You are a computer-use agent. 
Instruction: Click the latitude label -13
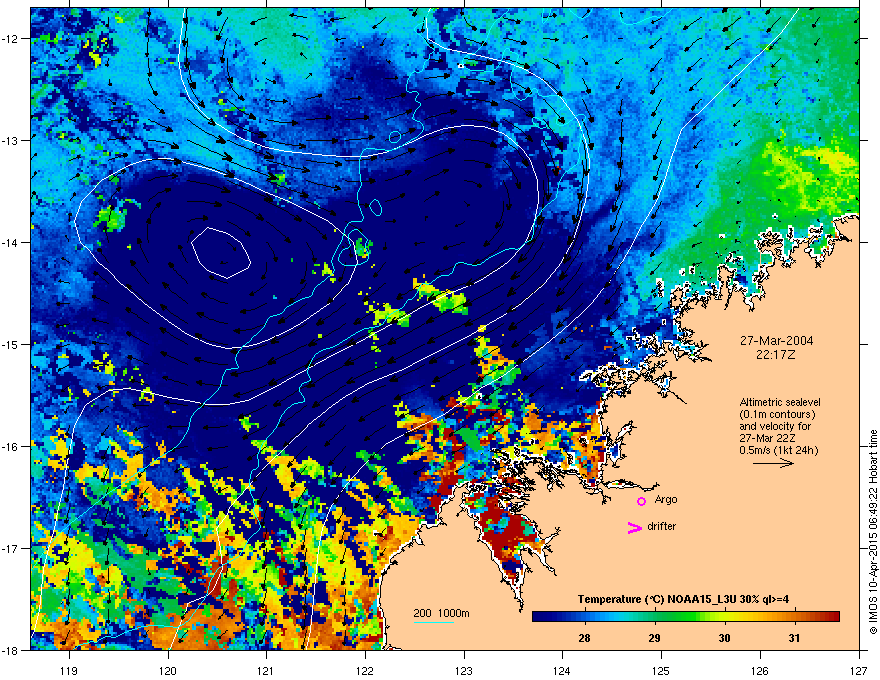click(10, 140)
